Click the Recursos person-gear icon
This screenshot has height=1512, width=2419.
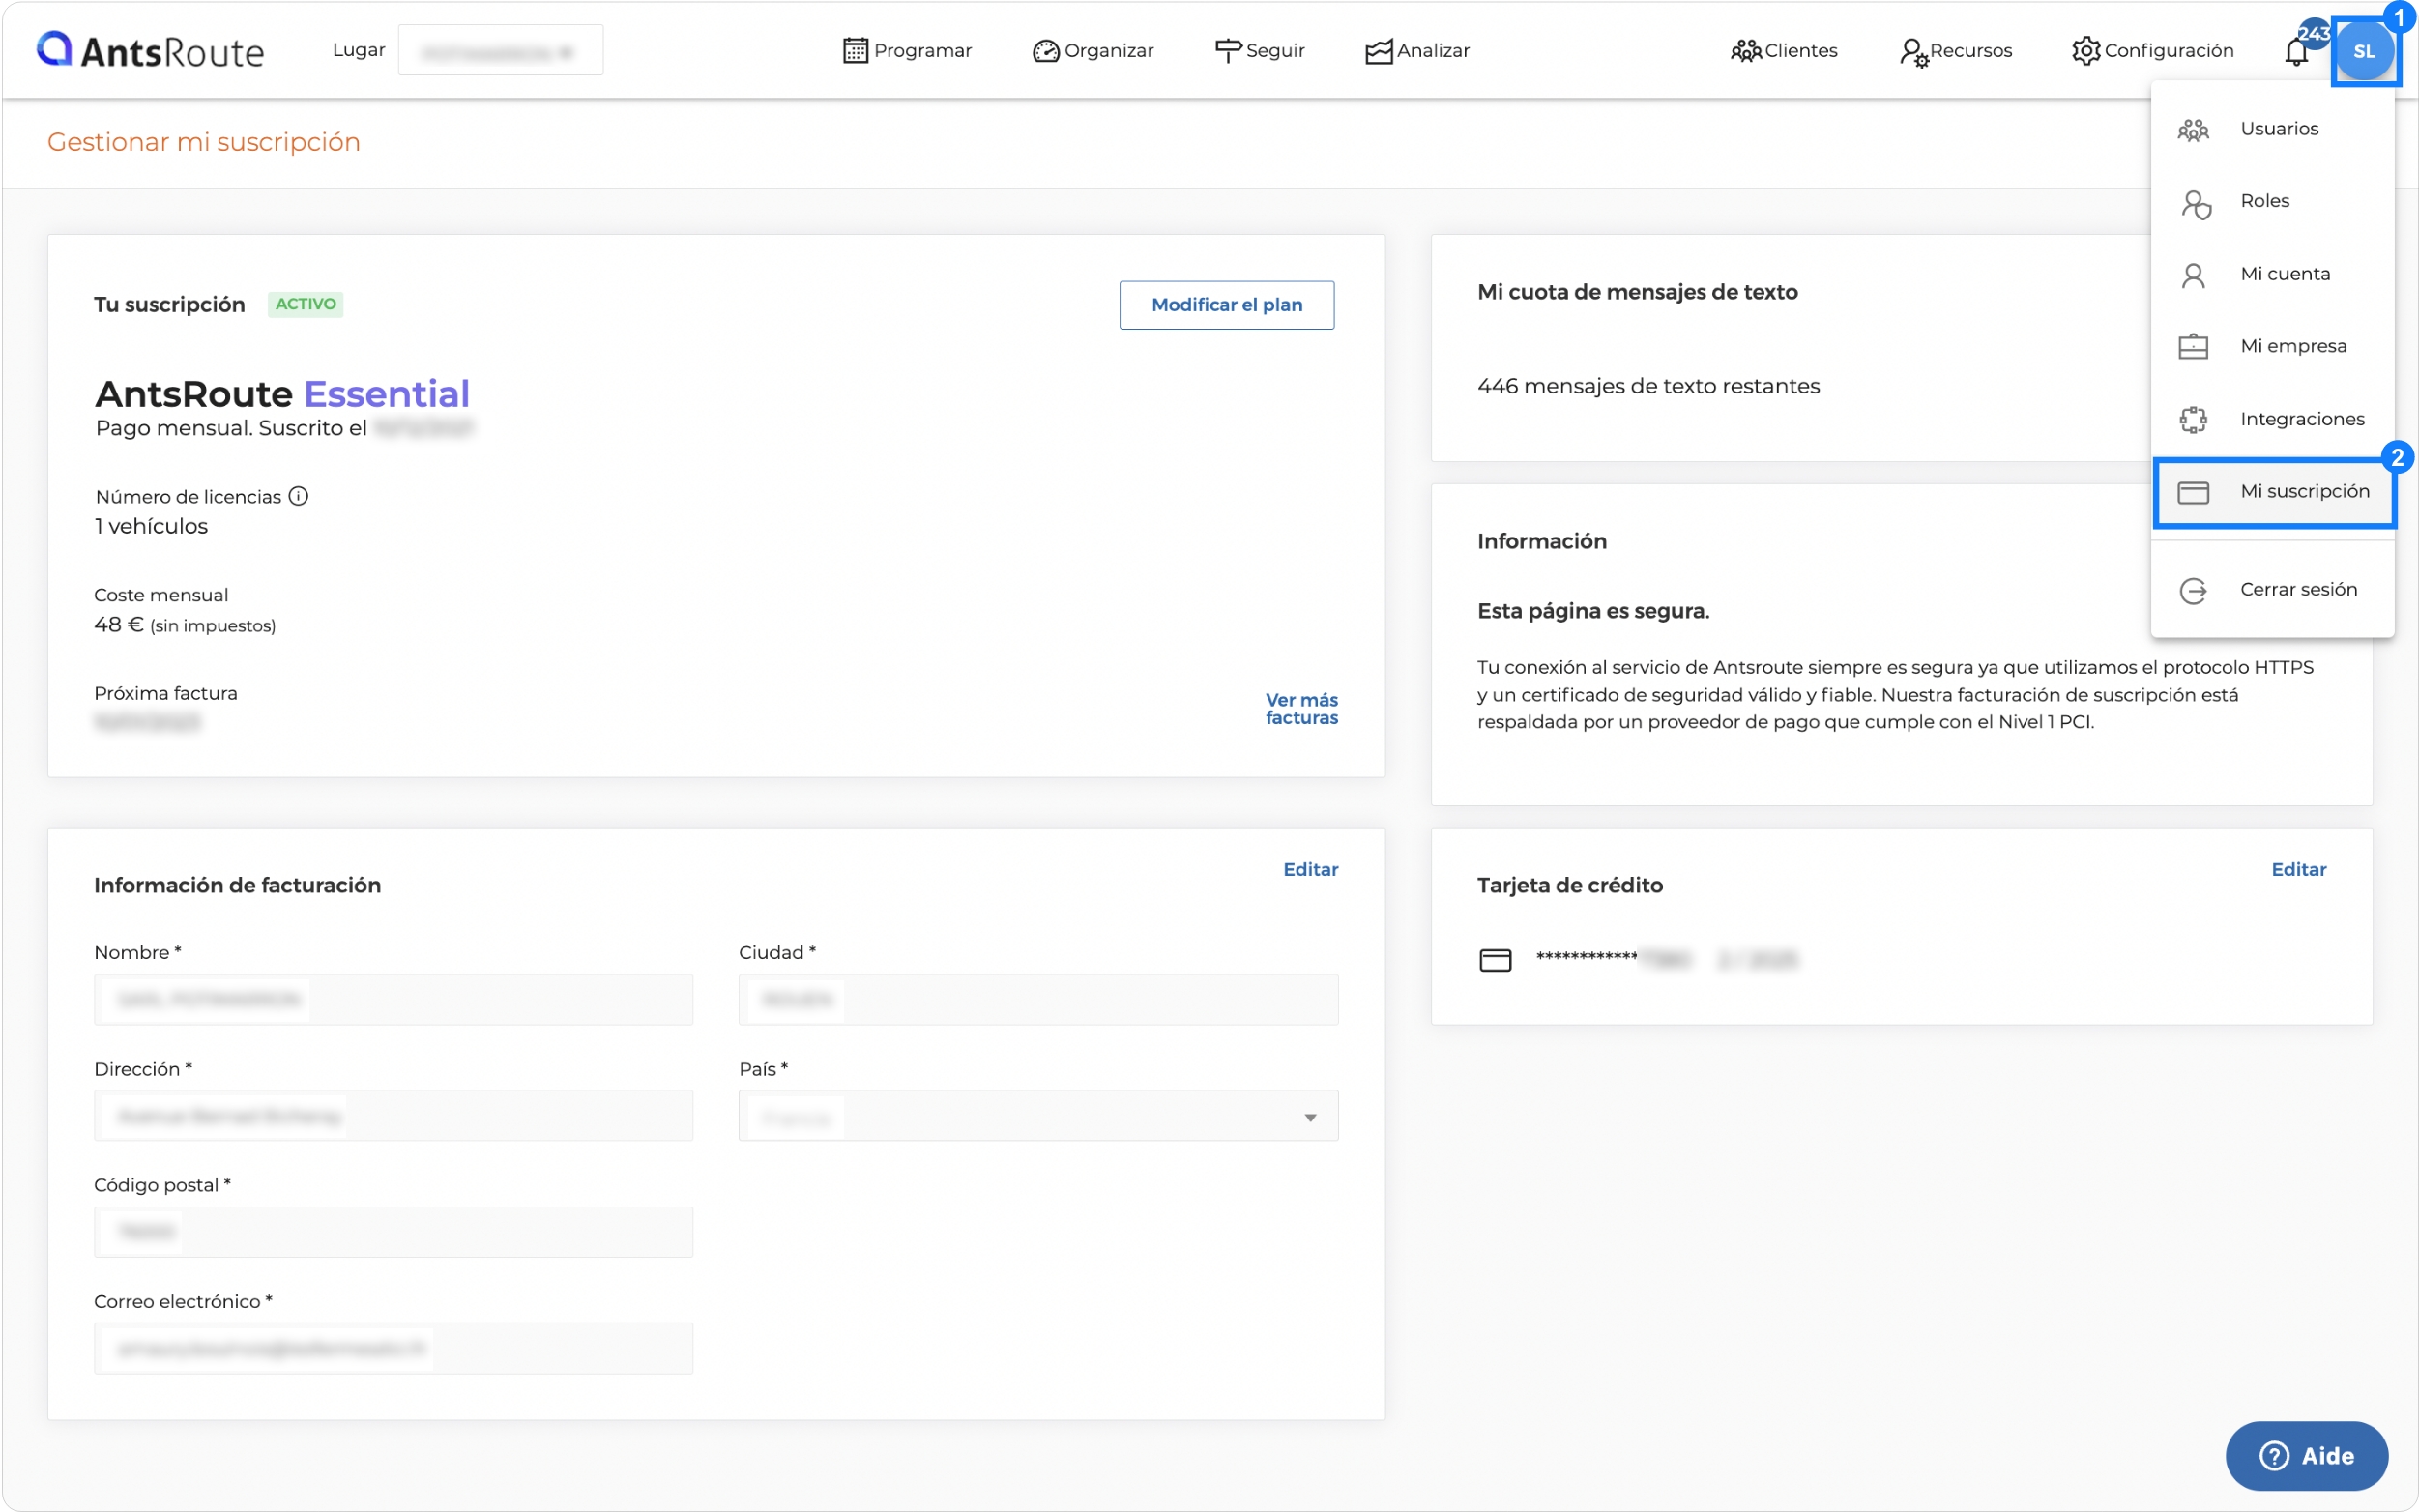(x=1913, y=52)
